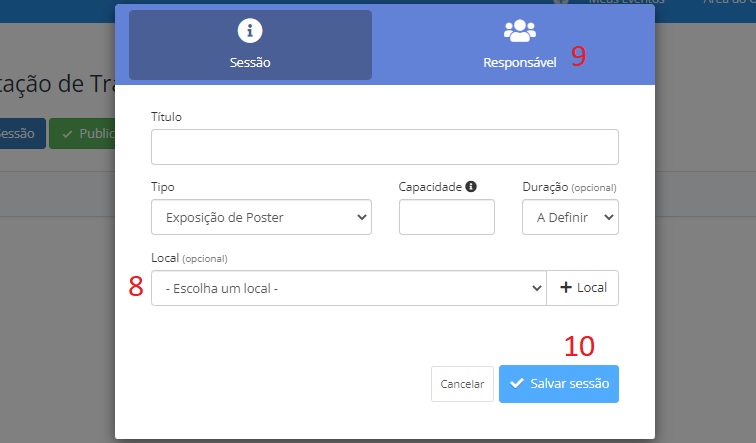Image resolution: width=756 pixels, height=443 pixels.
Task: Click the checkmark icon on green Public button
Action: [67, 134]
